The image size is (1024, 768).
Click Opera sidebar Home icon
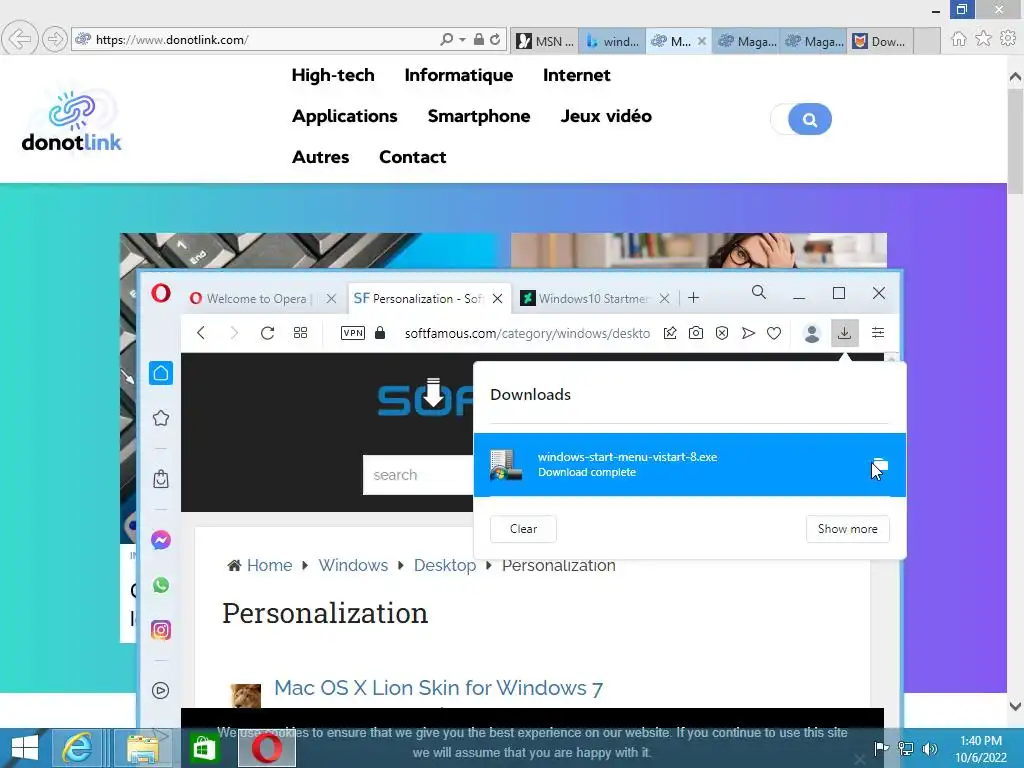coord(161,373)
